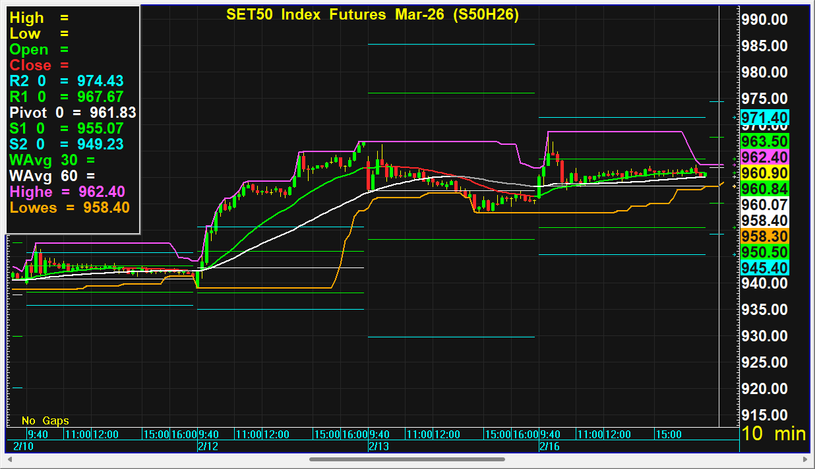815x469 pixels.
Task: Select the WAvg 60 legend entry
Action: (x=40, y=176)
